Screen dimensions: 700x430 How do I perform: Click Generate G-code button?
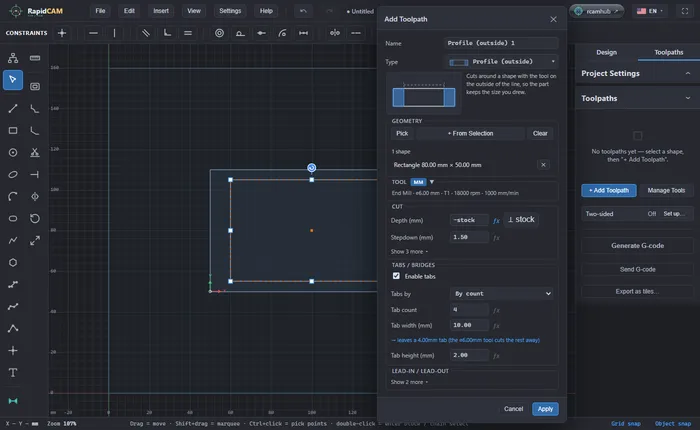(x=637, y=246)
